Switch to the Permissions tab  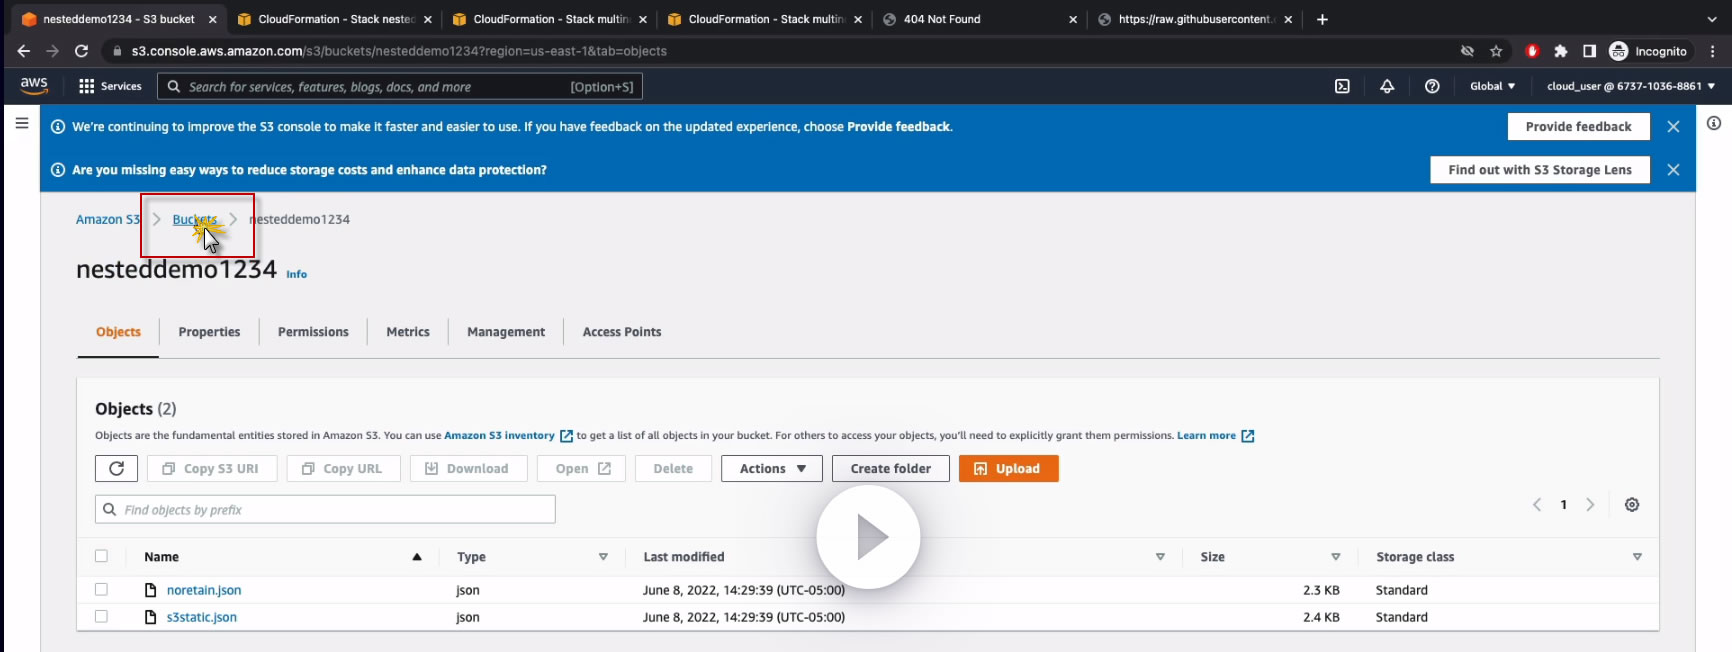pos(313,332)
